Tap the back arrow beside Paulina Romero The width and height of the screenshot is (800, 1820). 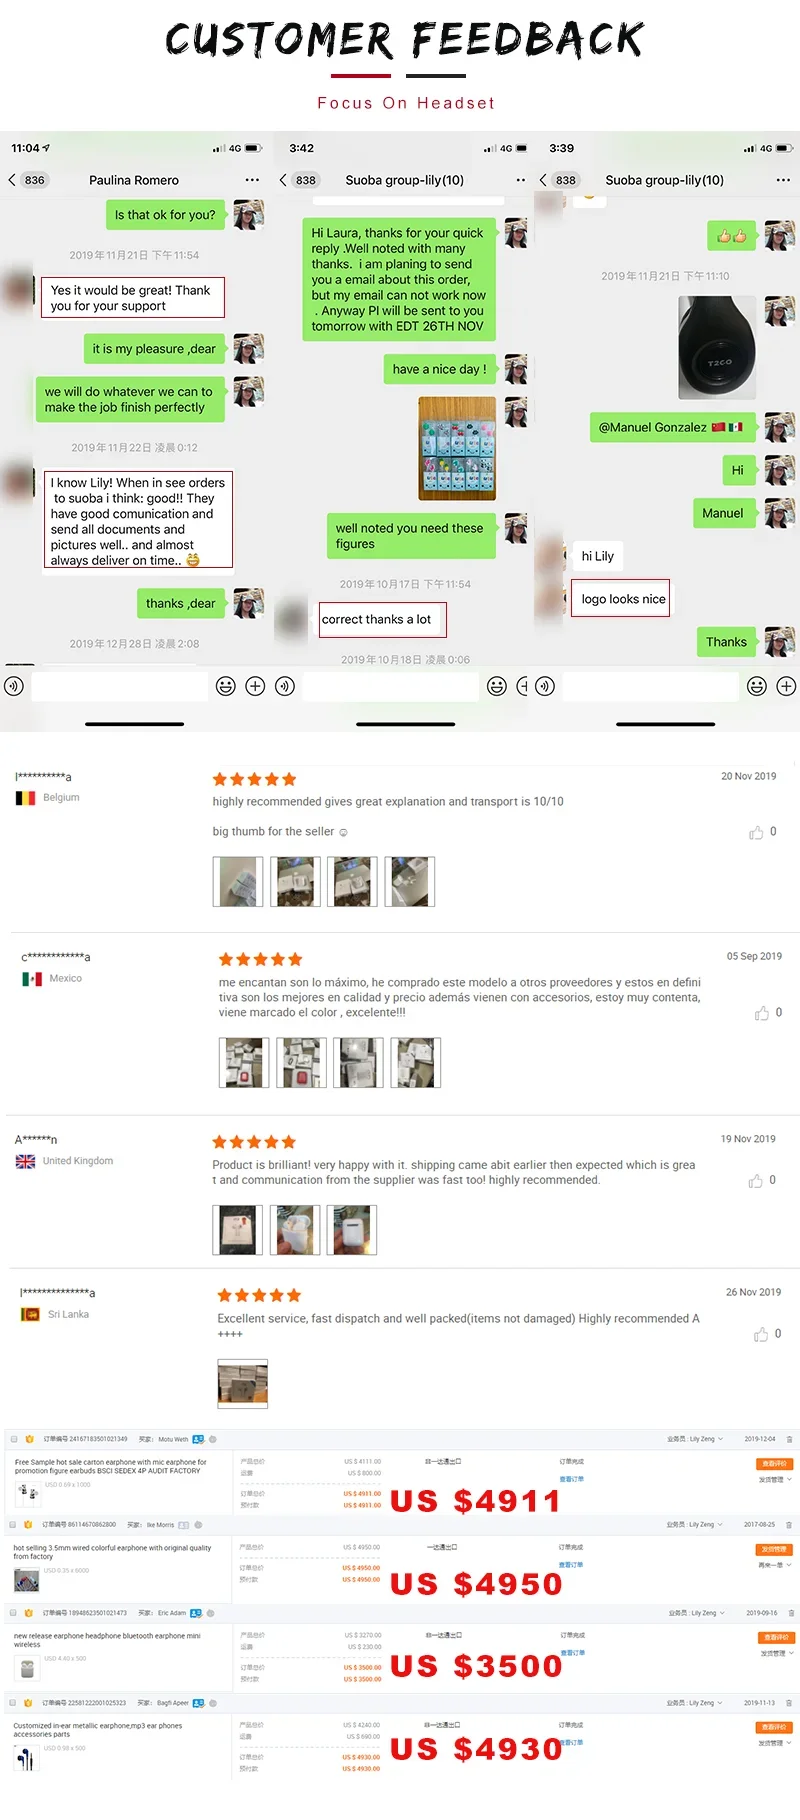click(x=12, y=180)
